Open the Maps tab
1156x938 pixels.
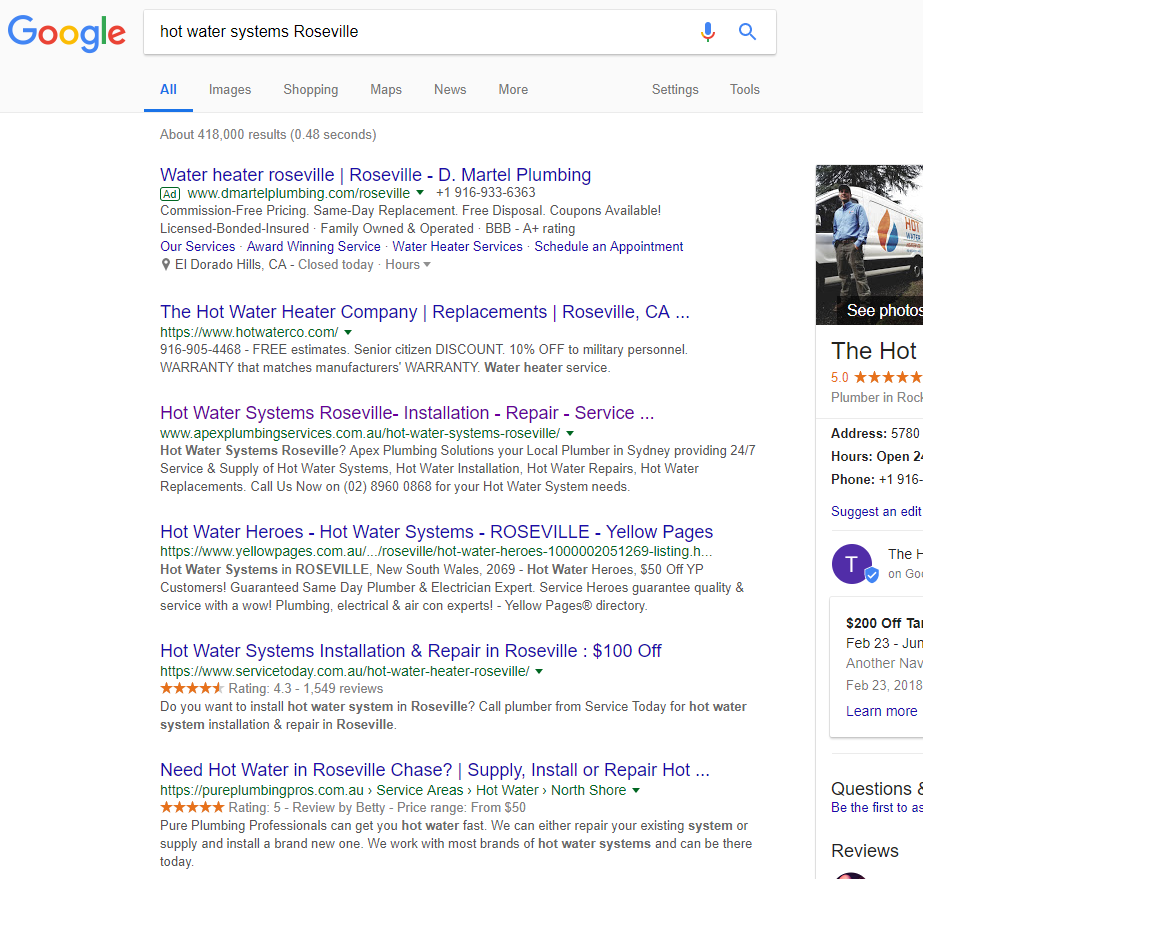(386, 89)
